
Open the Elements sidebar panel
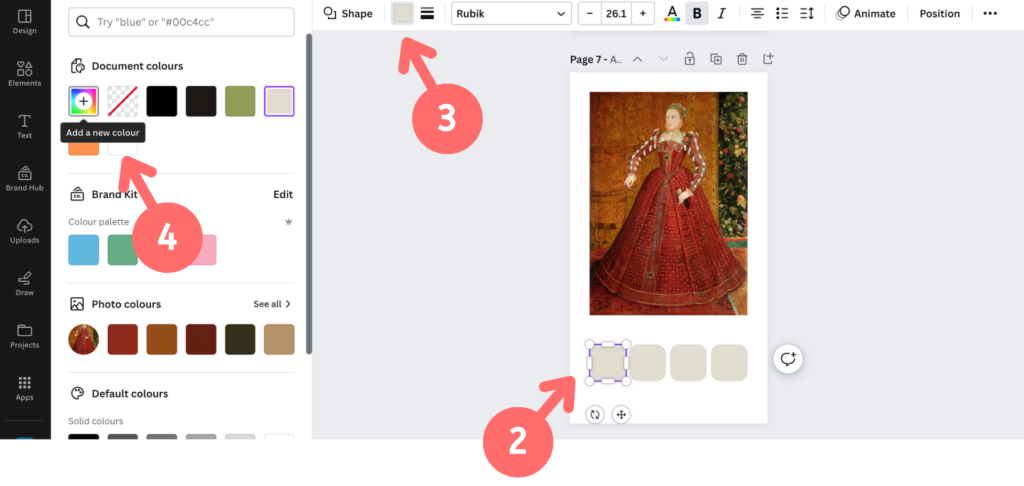coord(25,74)
